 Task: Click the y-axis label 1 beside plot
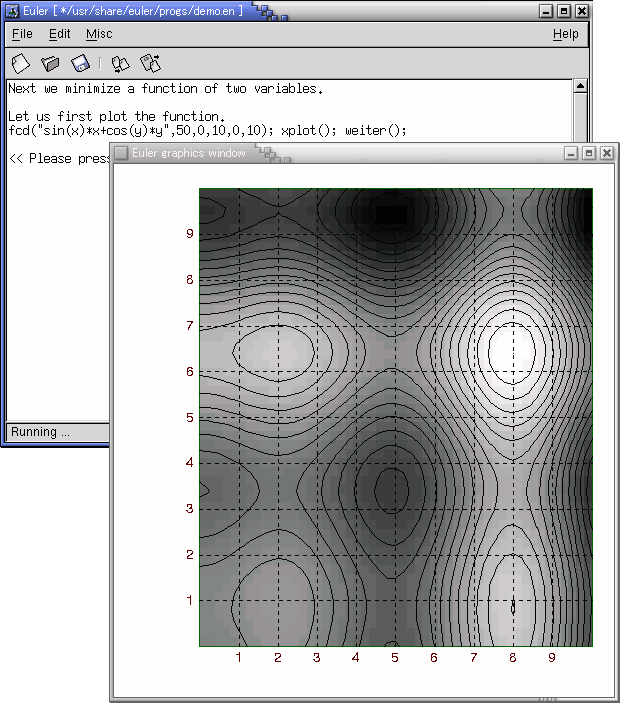click(x=190, y=600)
